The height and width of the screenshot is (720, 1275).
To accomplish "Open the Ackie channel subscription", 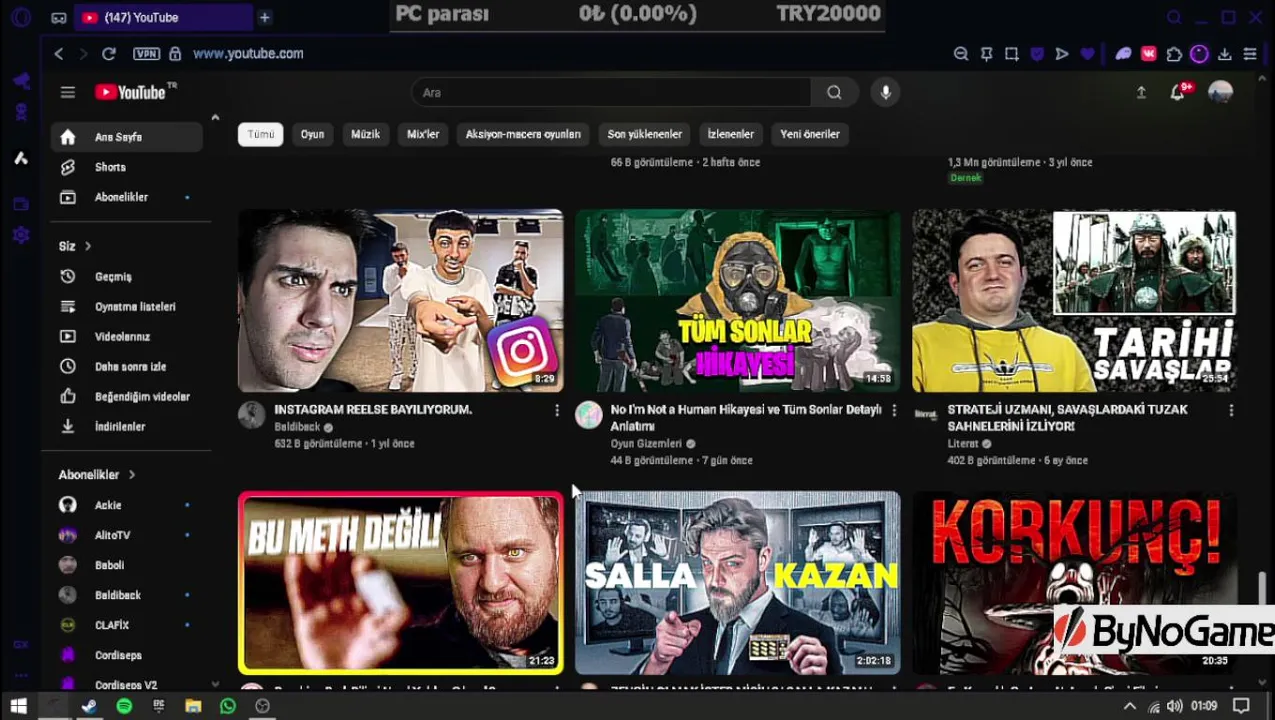I will tap(127, 505).
